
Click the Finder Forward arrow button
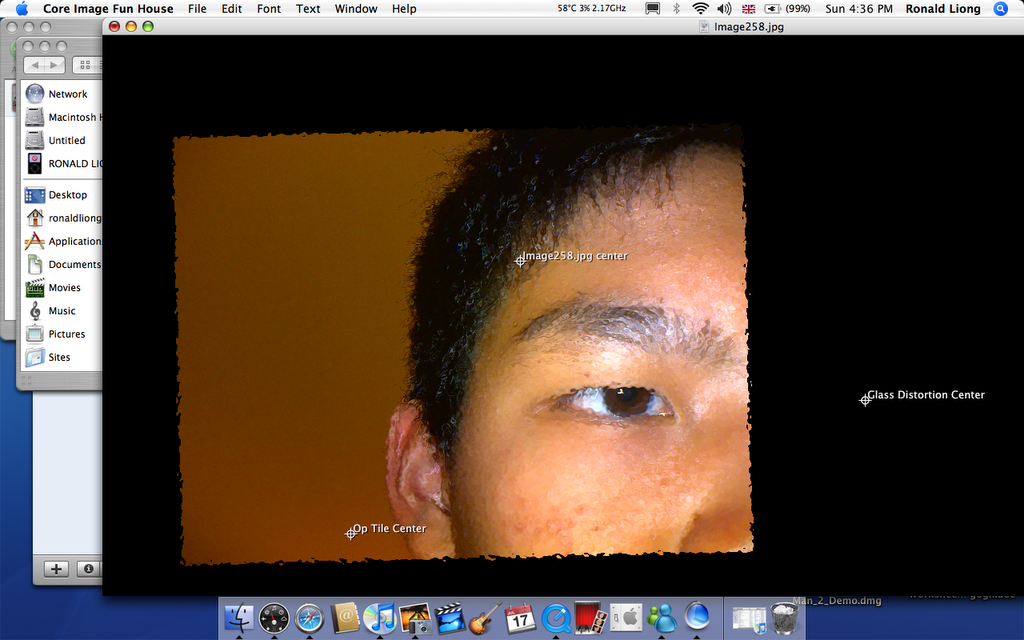click(x=55, y=65)
